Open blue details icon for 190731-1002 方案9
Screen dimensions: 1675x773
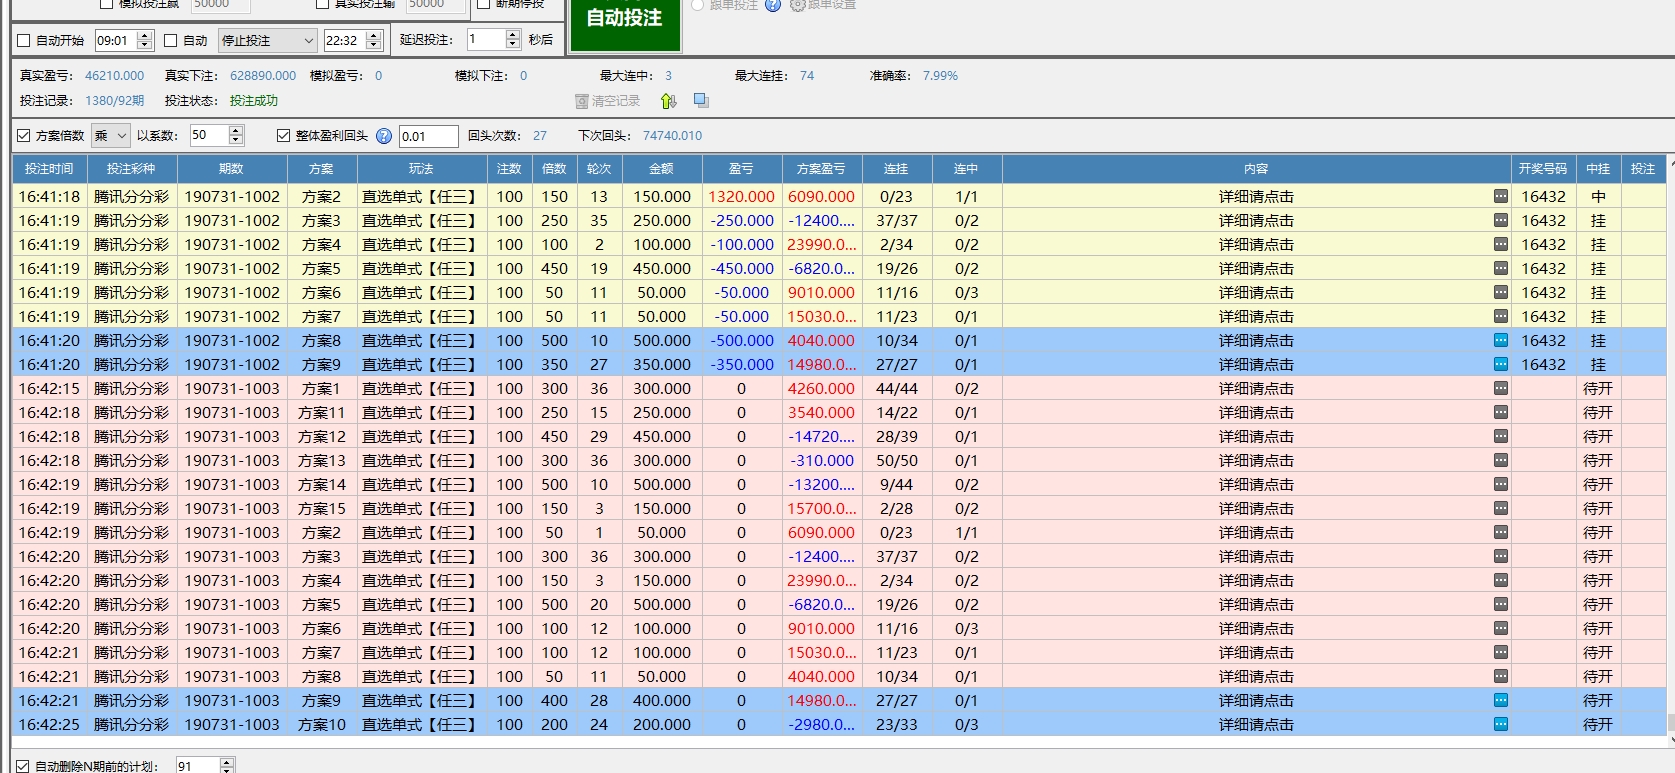click(1500, 364)
